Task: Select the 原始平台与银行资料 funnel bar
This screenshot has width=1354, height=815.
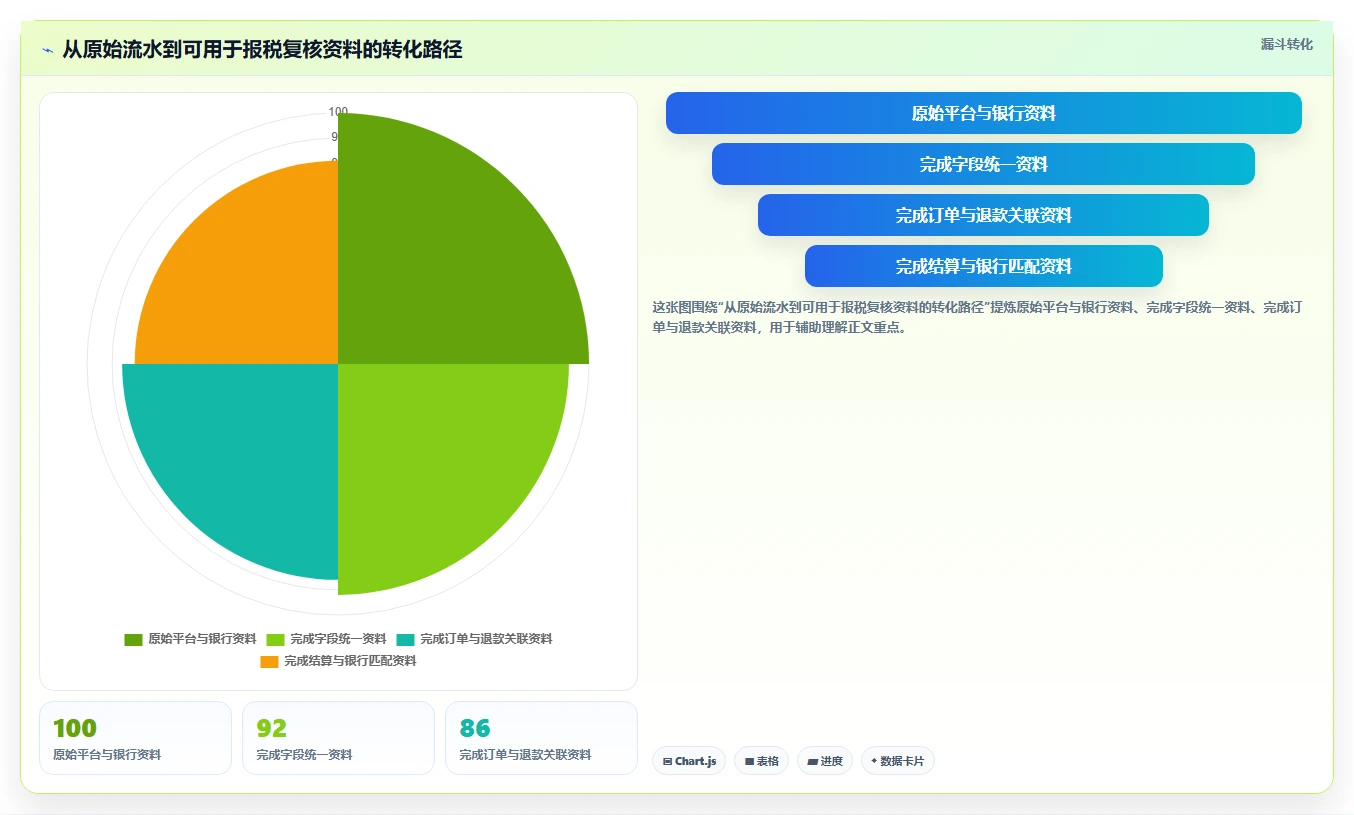Action: [x=984, y=113]
